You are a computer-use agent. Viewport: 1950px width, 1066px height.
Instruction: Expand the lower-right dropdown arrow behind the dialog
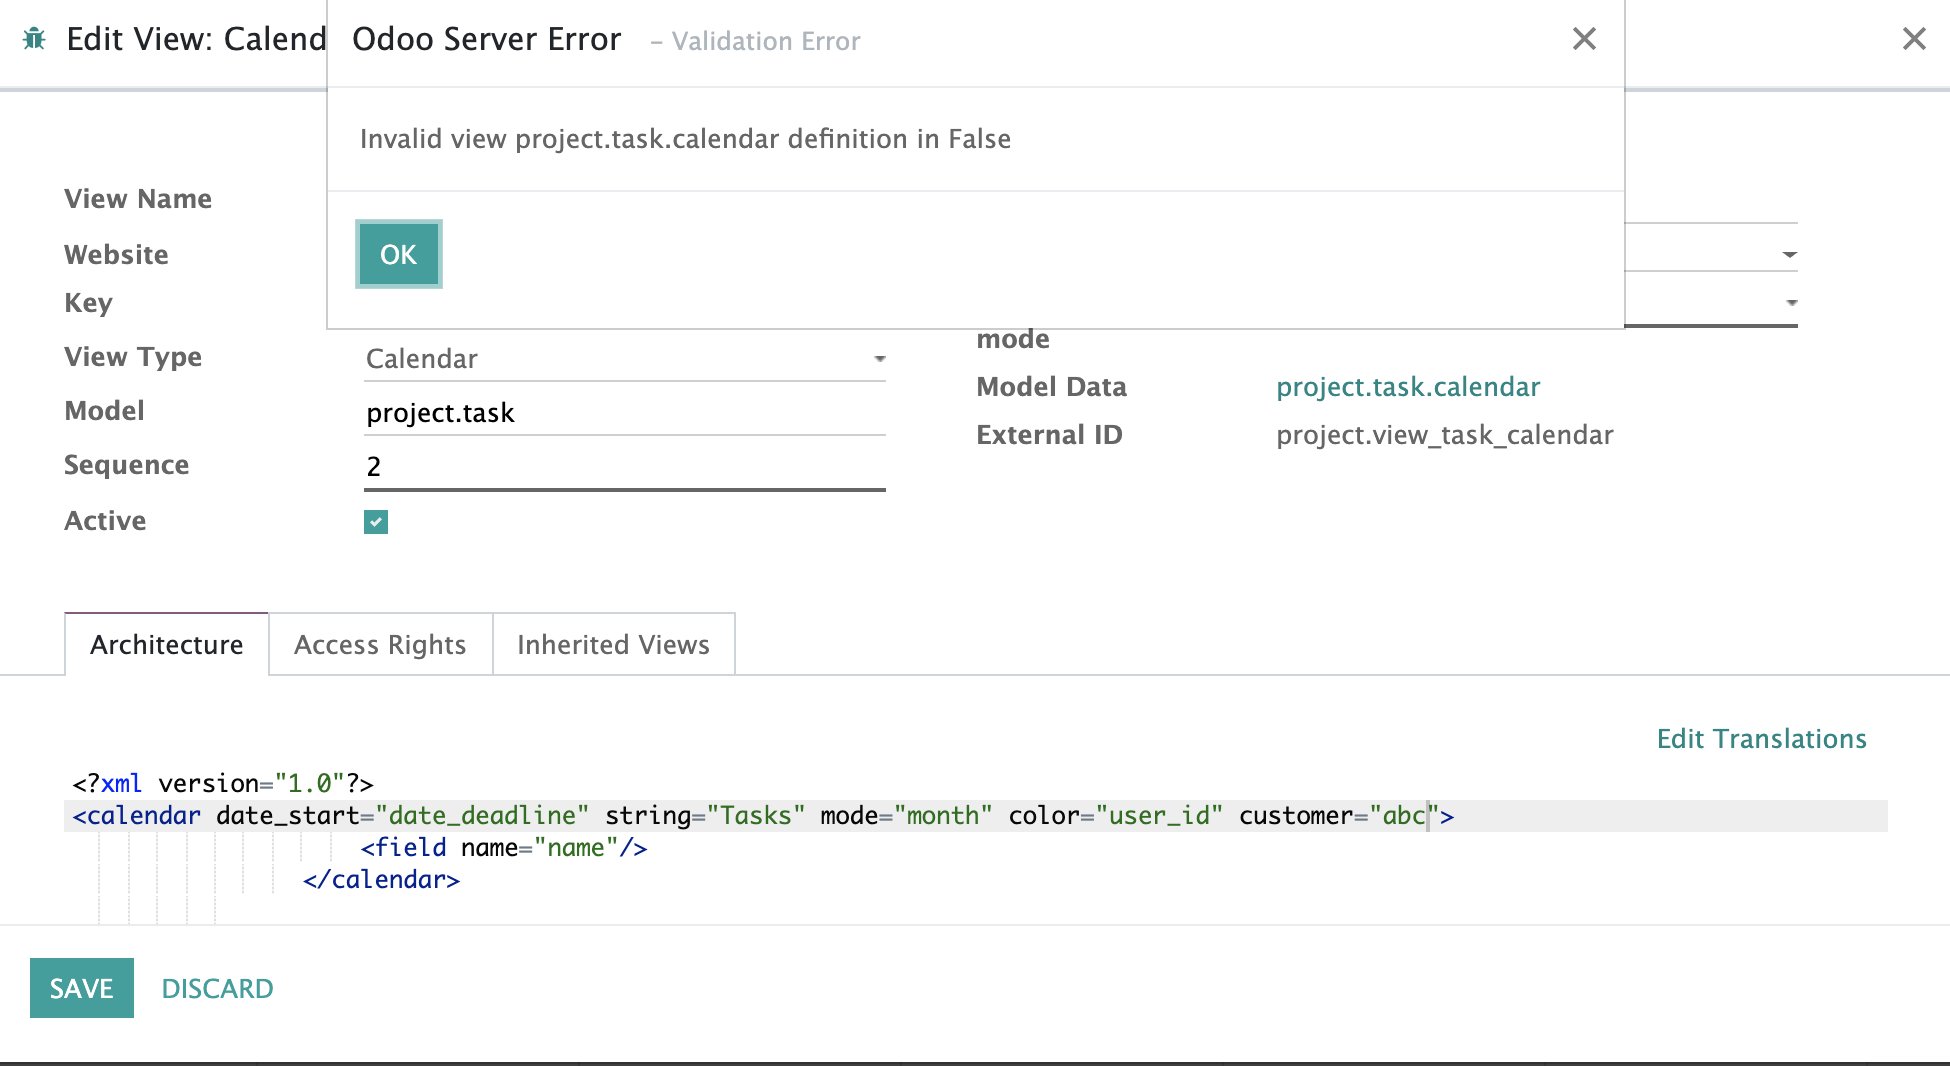[x=1792, y=302]
